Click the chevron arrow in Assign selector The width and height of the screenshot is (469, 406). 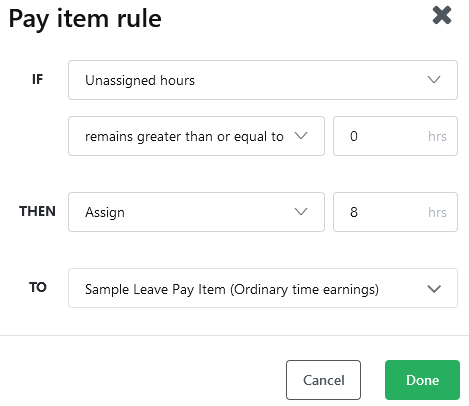301,212
